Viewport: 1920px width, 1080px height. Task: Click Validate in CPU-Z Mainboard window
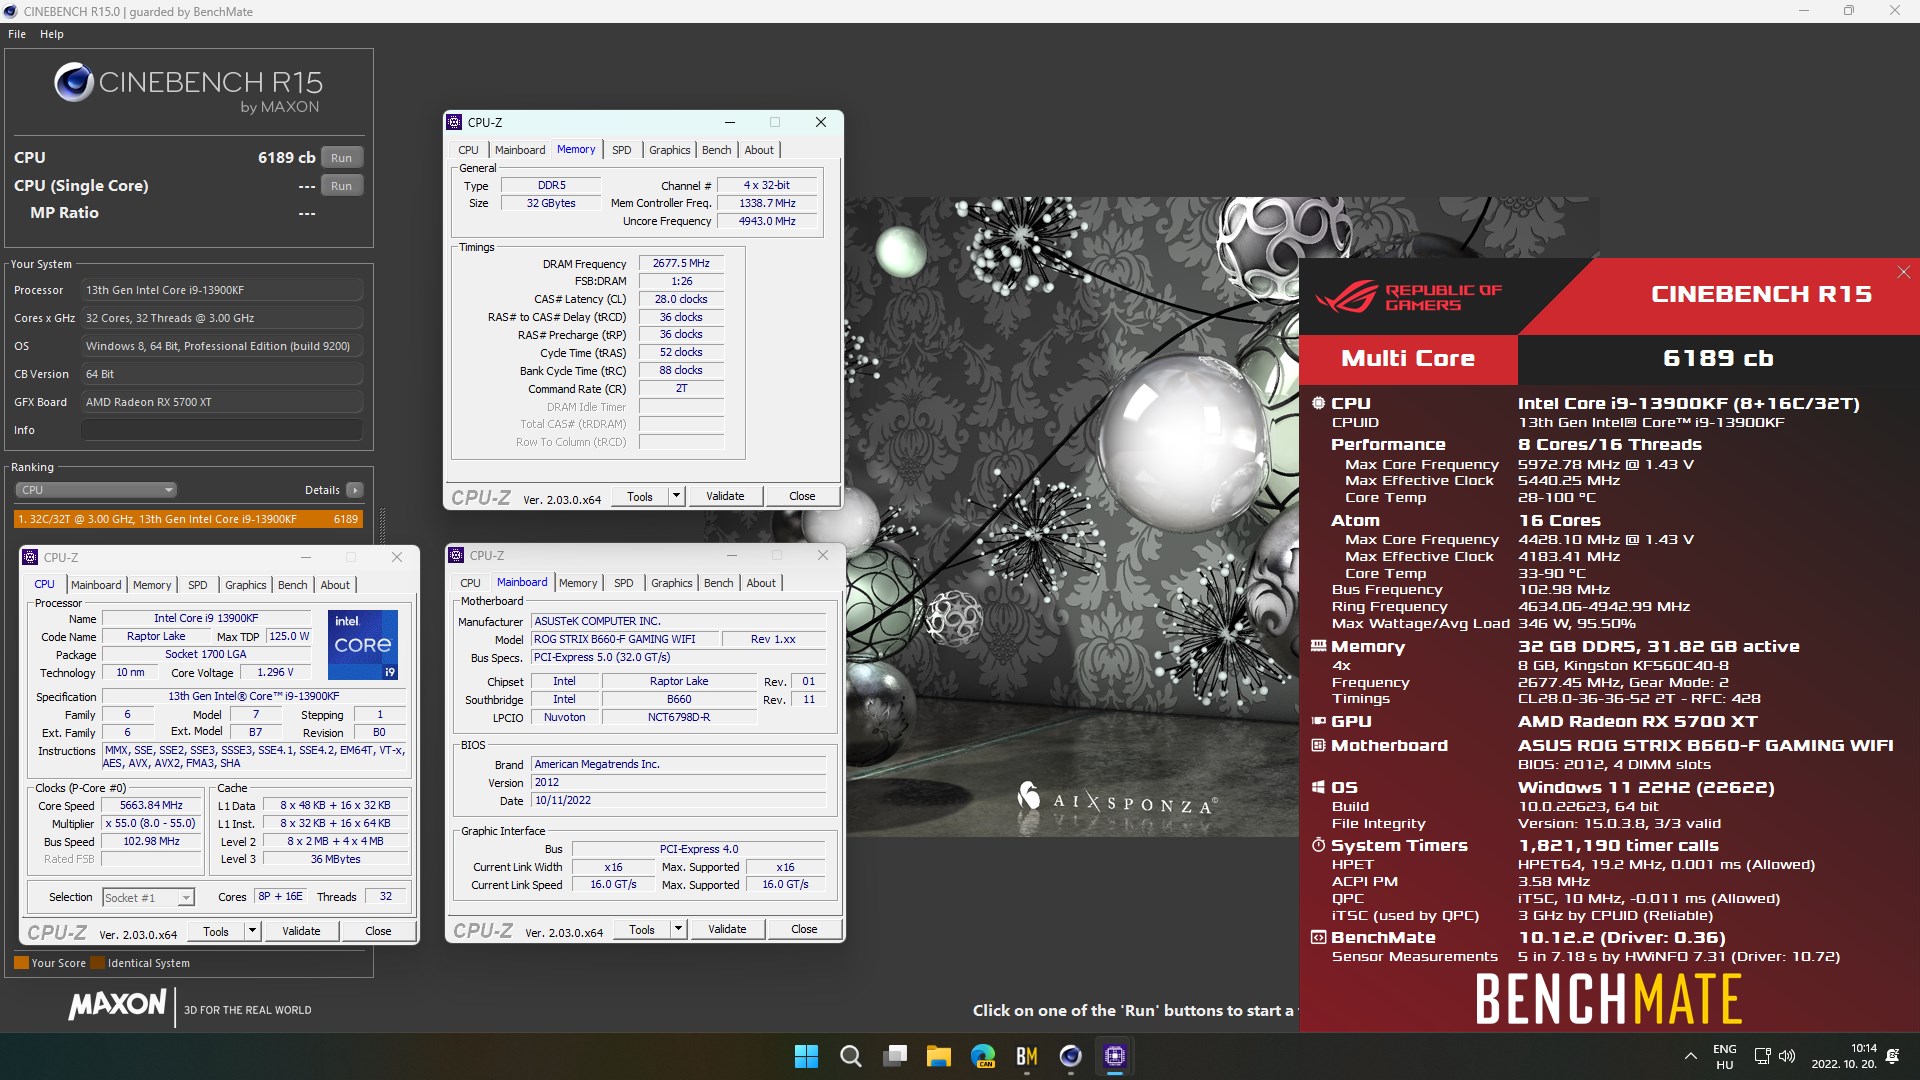pyautogui.click(x=727, y=929)
